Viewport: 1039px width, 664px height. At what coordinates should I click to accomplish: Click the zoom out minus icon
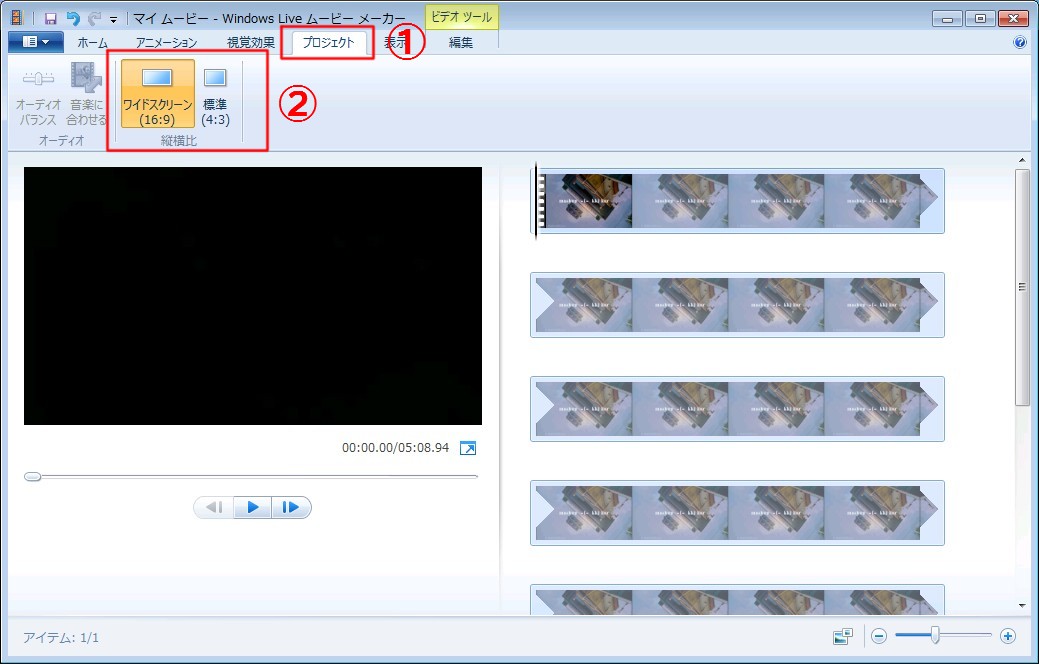(x=878, y=636)
